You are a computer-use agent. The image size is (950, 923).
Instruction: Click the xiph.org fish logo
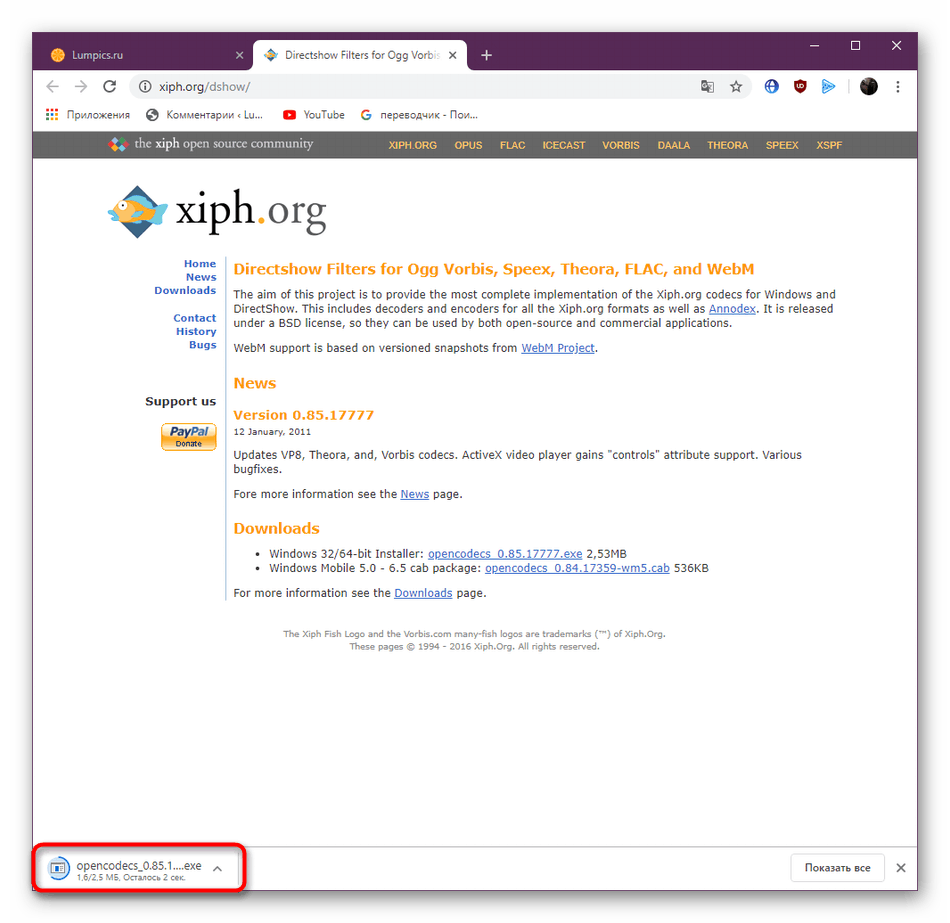[217, 212]
